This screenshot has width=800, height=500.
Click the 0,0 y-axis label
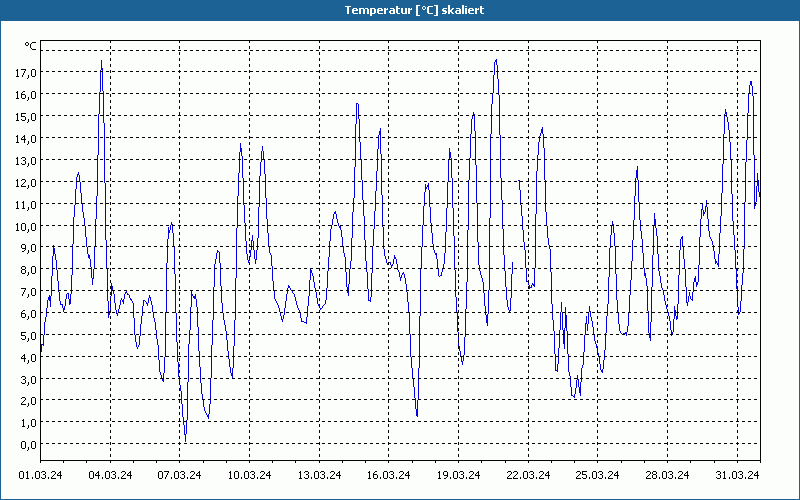29,444
